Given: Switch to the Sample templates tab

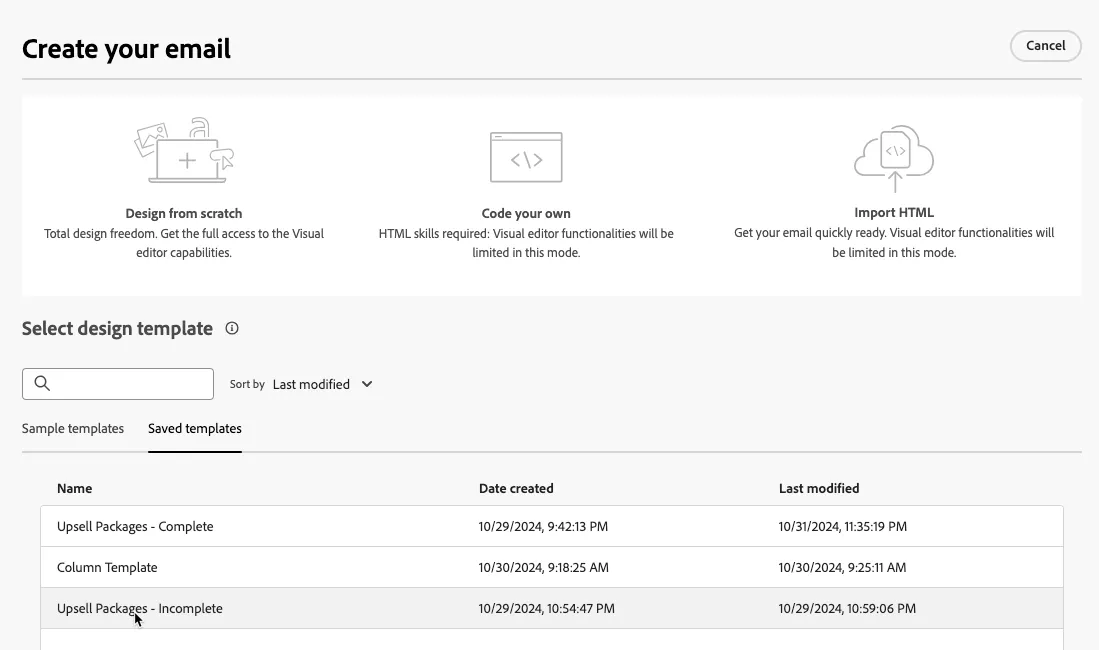Looking at the screenshot, I should (73, 428).
